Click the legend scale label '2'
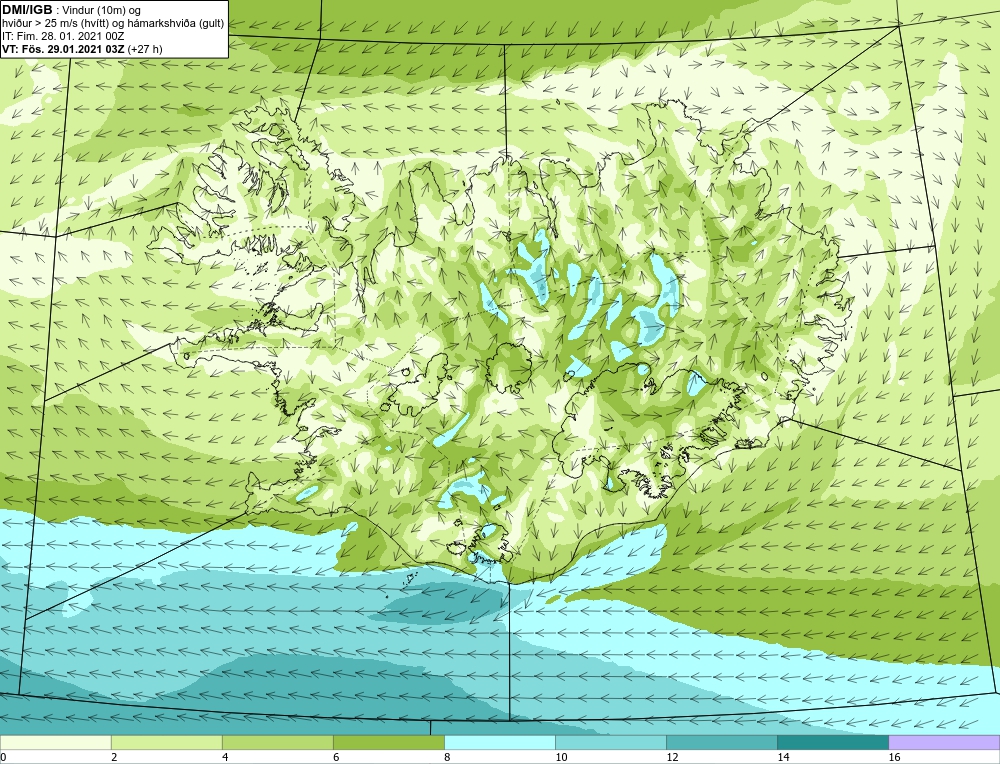Screen dimensions: 1000x764 114,757
